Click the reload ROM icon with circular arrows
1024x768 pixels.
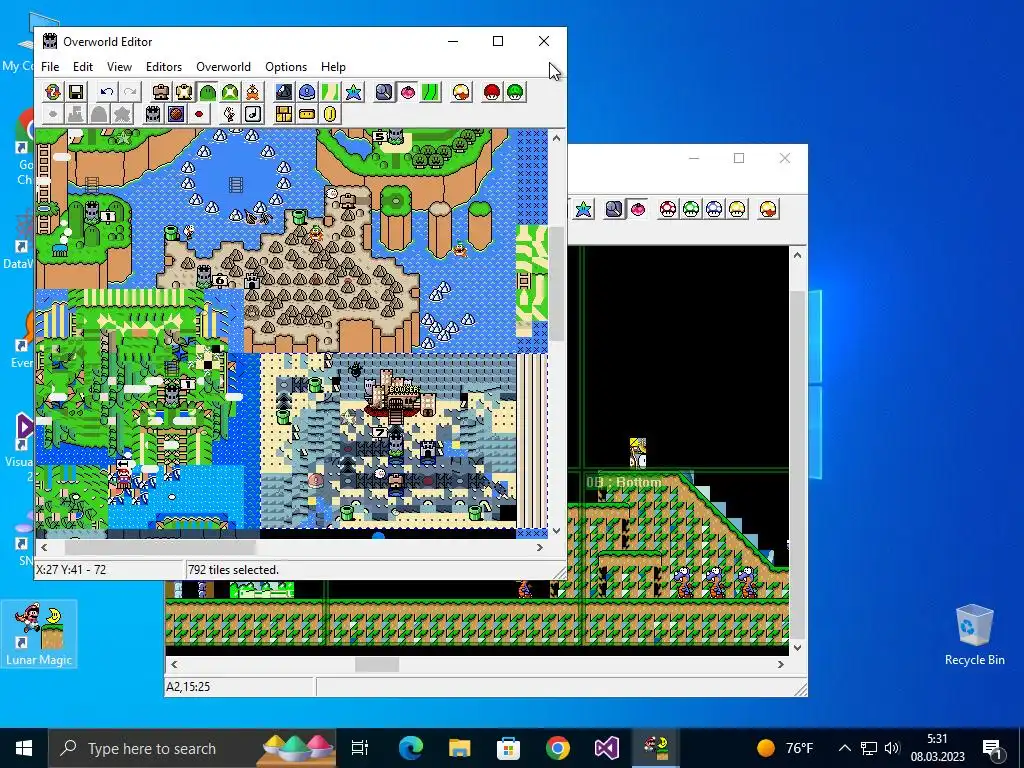pos(53,92)
